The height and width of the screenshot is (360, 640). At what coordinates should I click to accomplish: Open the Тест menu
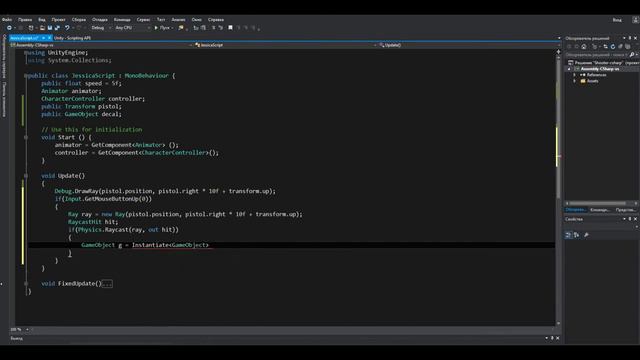coord(161,20)
